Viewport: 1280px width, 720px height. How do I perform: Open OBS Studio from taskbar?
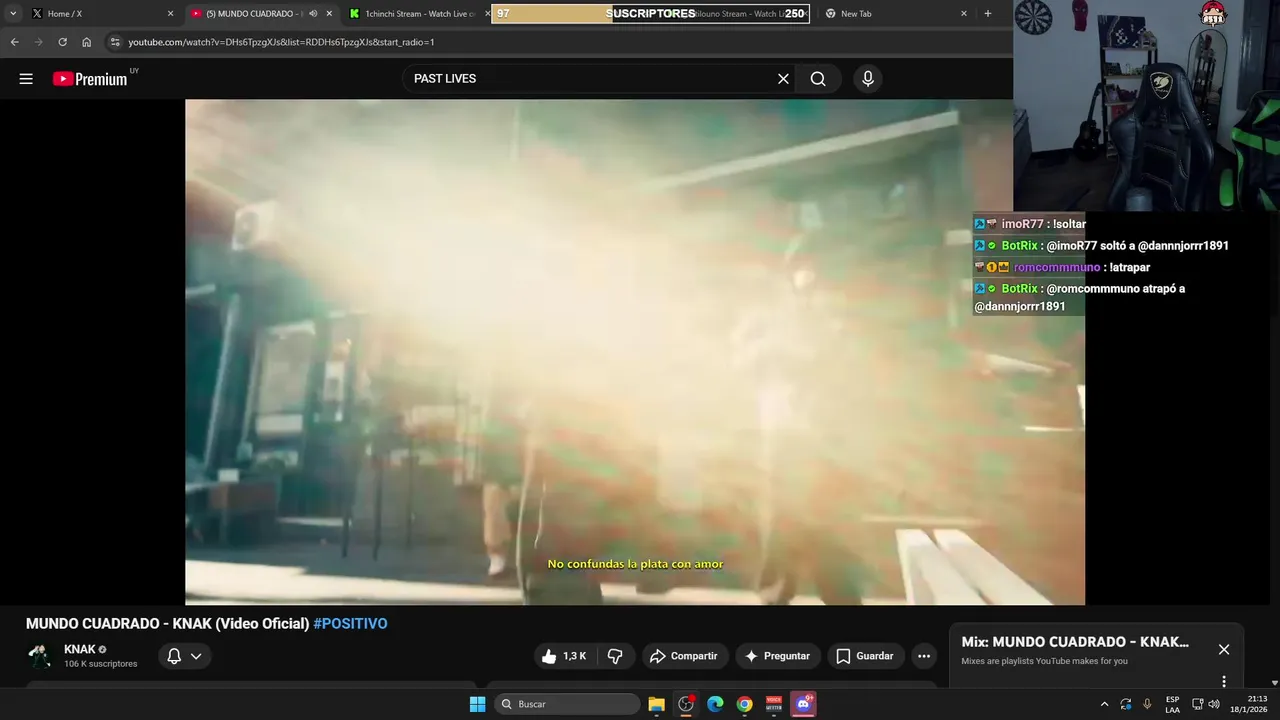(686, 704)
